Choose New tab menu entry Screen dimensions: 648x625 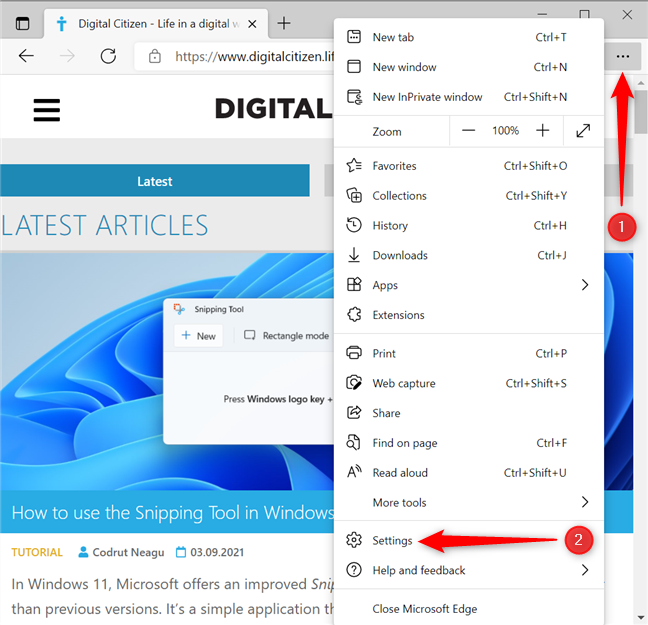click(x=469, y=37)
